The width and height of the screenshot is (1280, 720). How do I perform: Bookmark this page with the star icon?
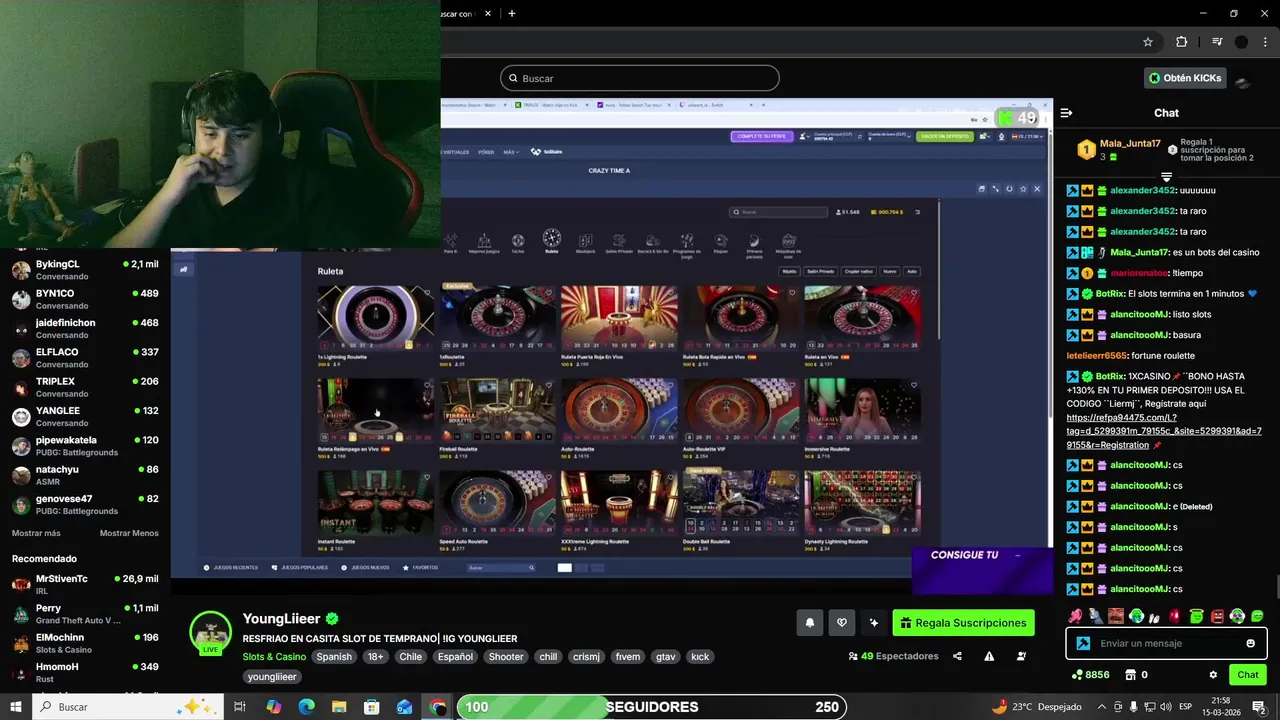[x=1148, y=42]
